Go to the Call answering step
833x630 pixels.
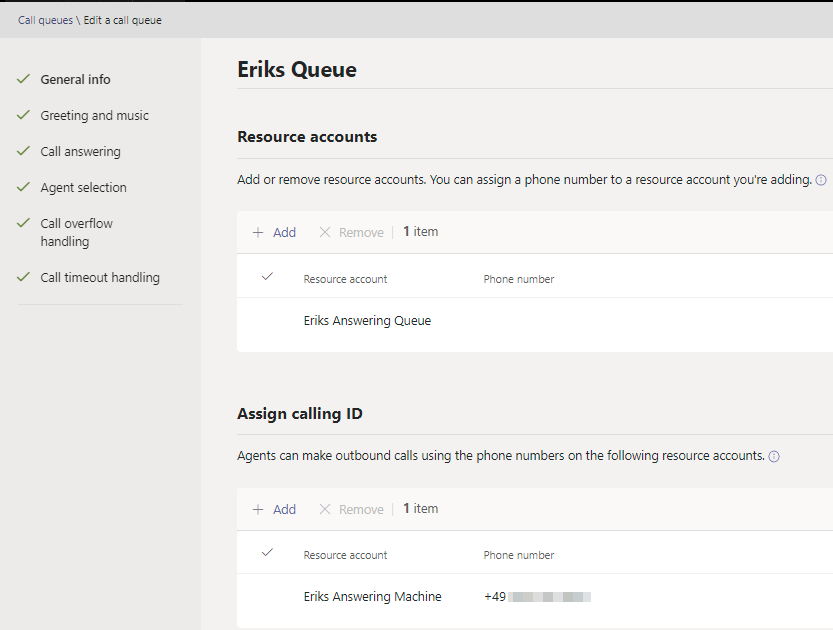coord(80,152)
